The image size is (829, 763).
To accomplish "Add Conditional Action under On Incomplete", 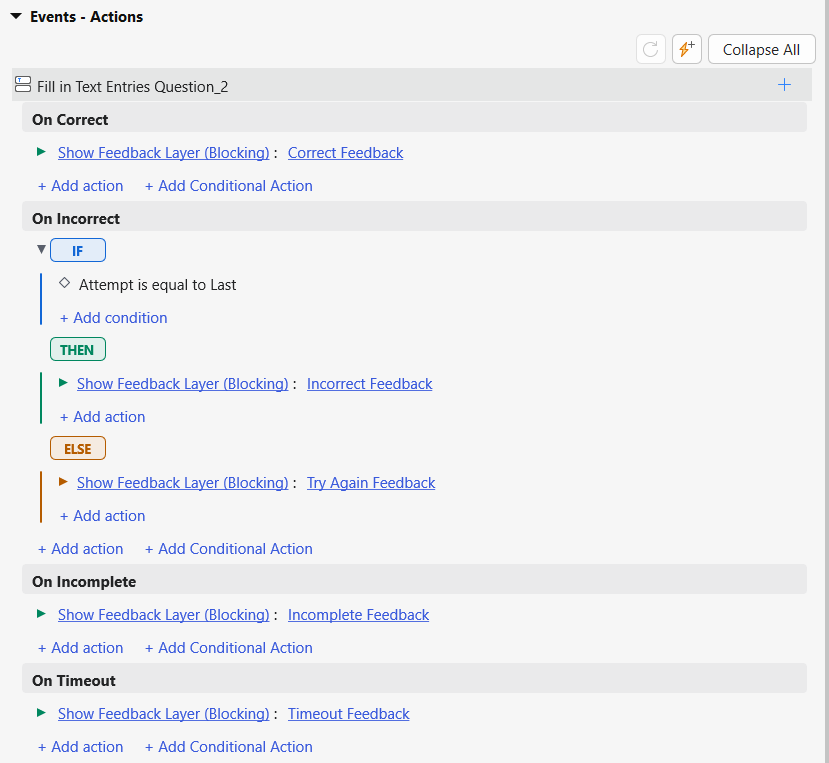I will click(x=228, y=648).
